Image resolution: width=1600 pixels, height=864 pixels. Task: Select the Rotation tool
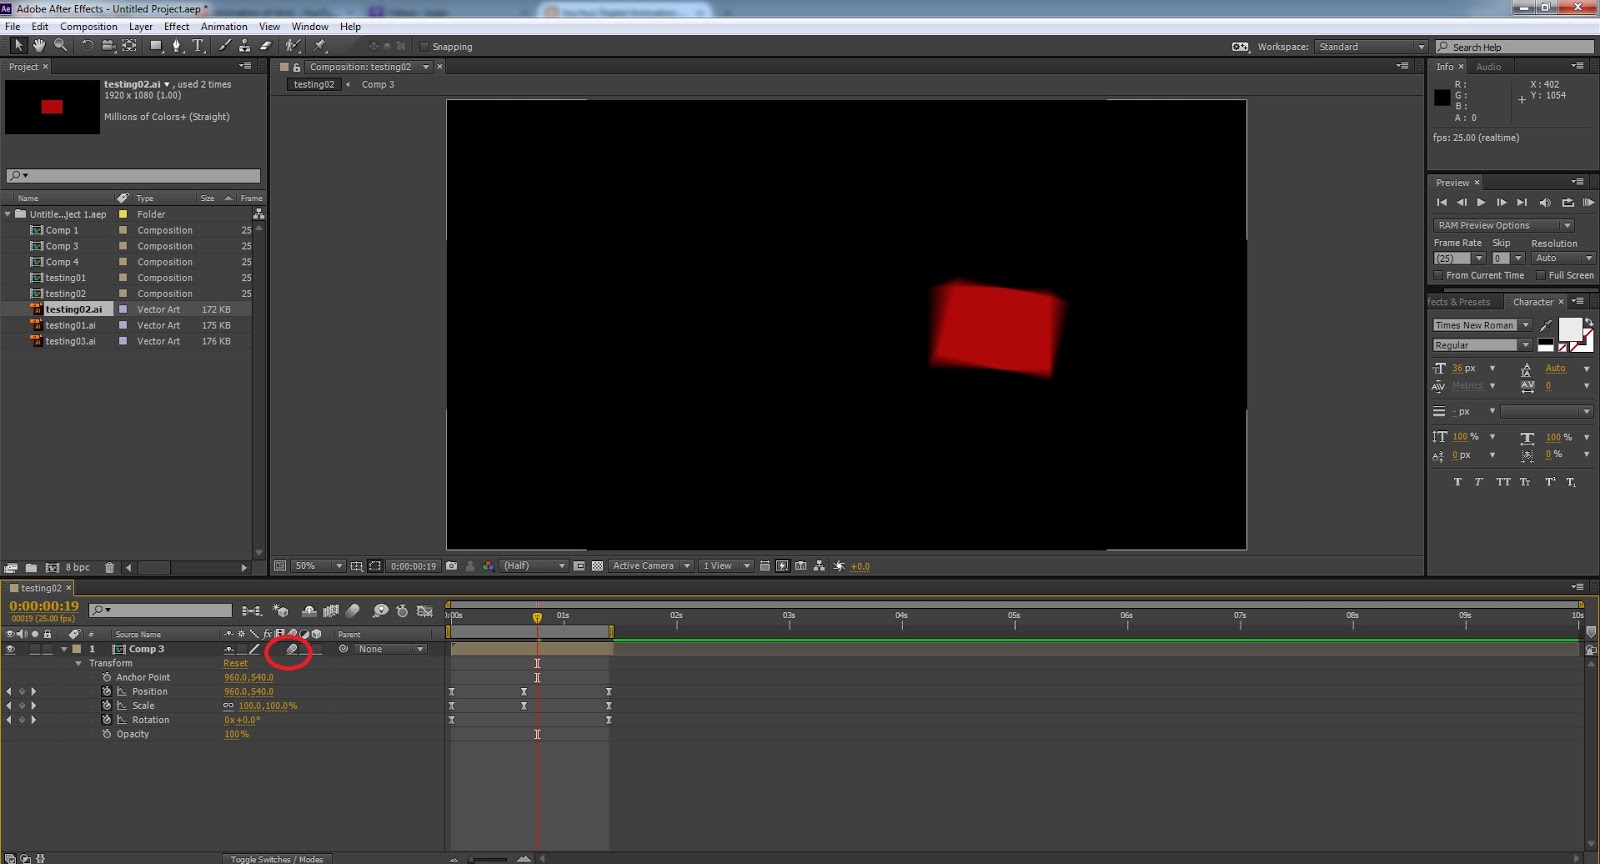[x=88, y=45]
